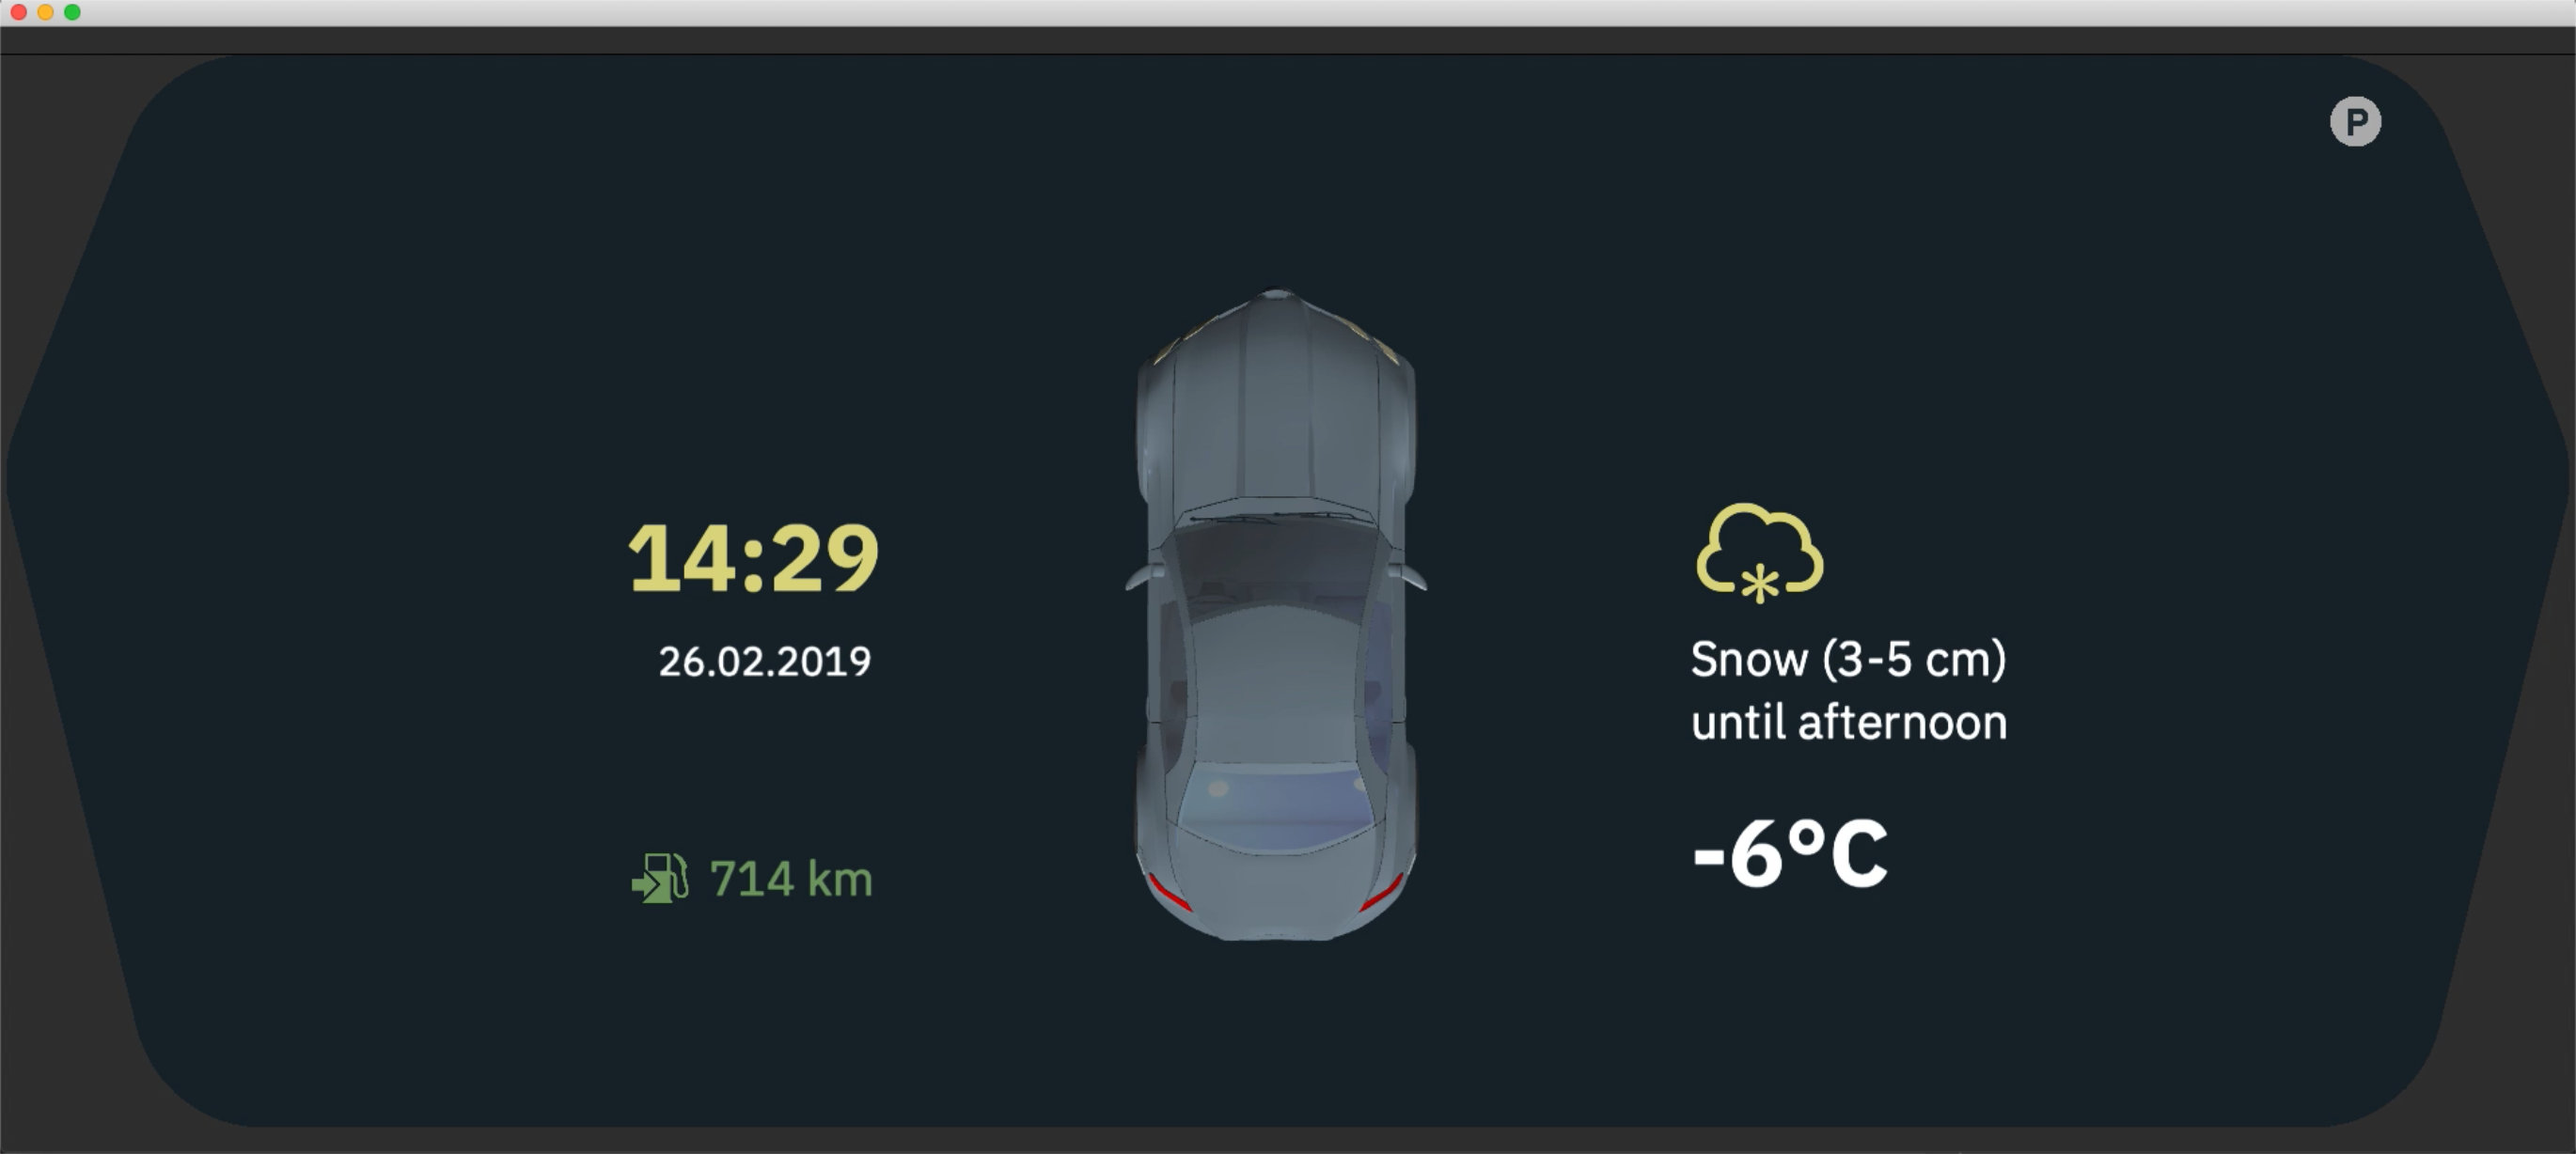Maximize the window with green button

click(x=72, y=12)
